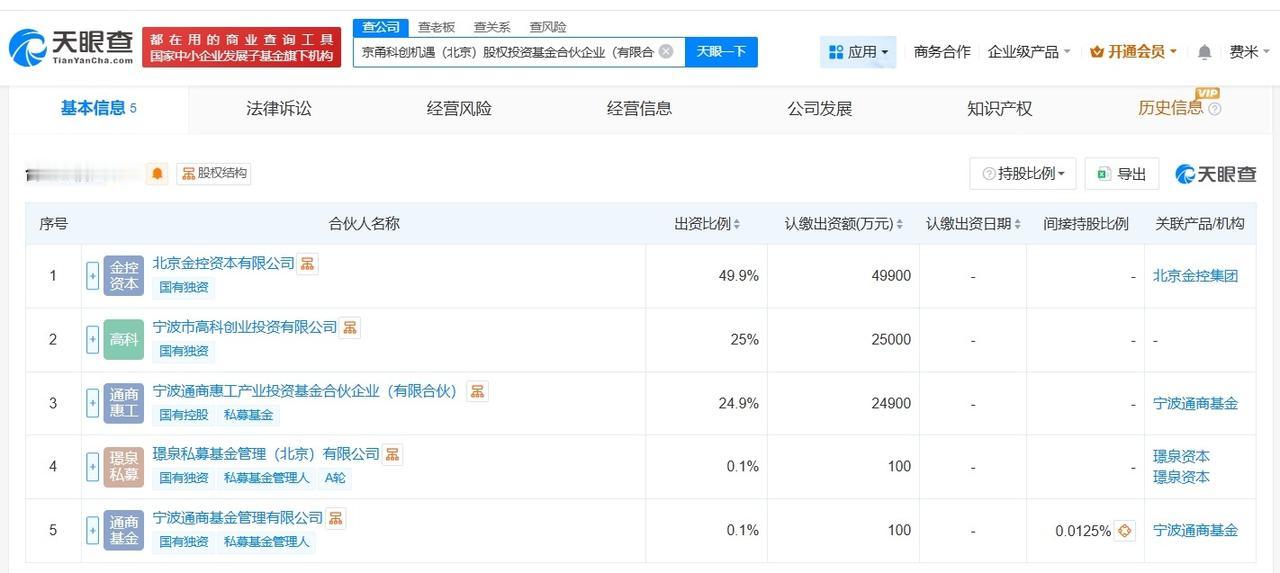Switch to the 法律诉讼 tab
Screen dimensions: 1280x573
point(279,109)
